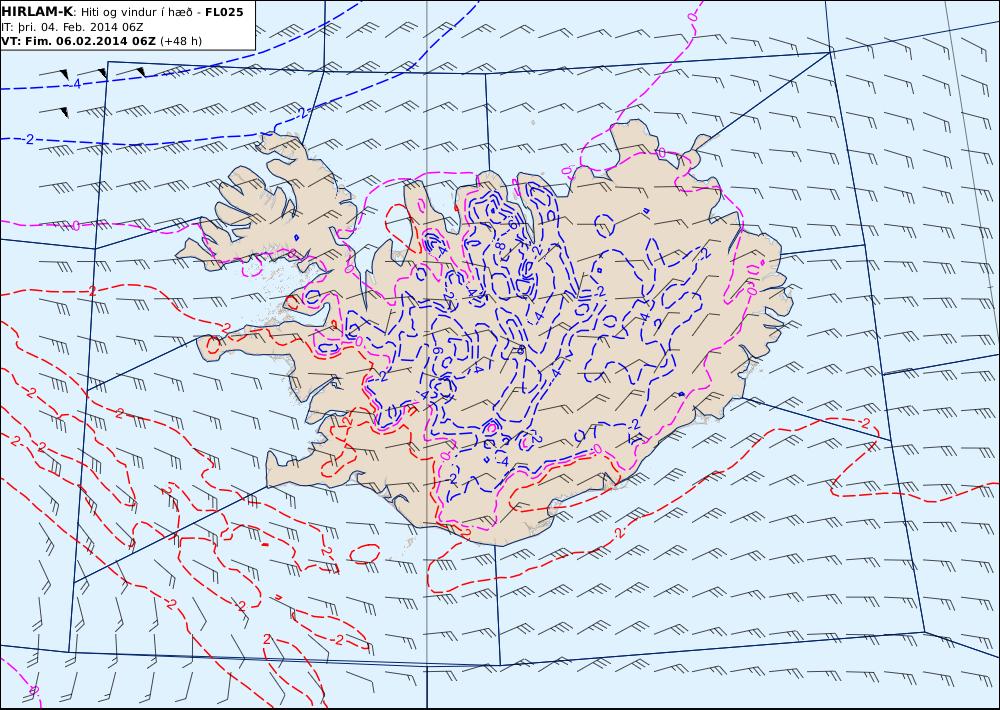Viewport: 1000px width, 710px height.
Task: Select the 'VT: Fim. 06.02.2014 06Z' valid time
Action: click(78, 41)
